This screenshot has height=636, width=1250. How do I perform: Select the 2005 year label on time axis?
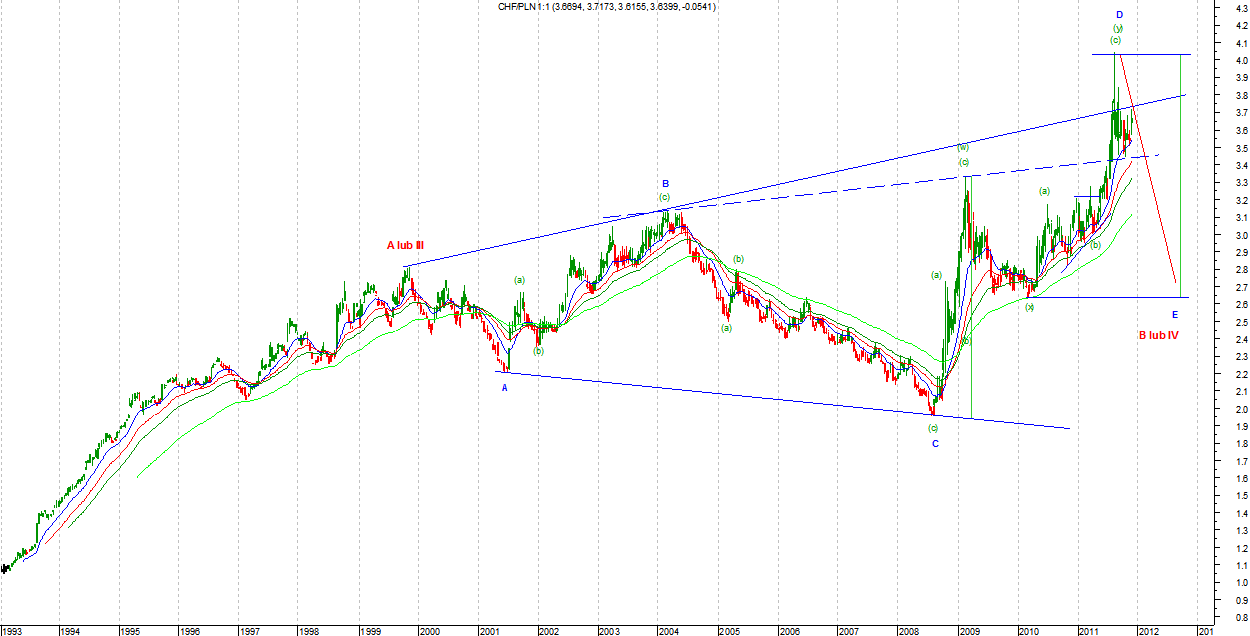coord(729,630)
